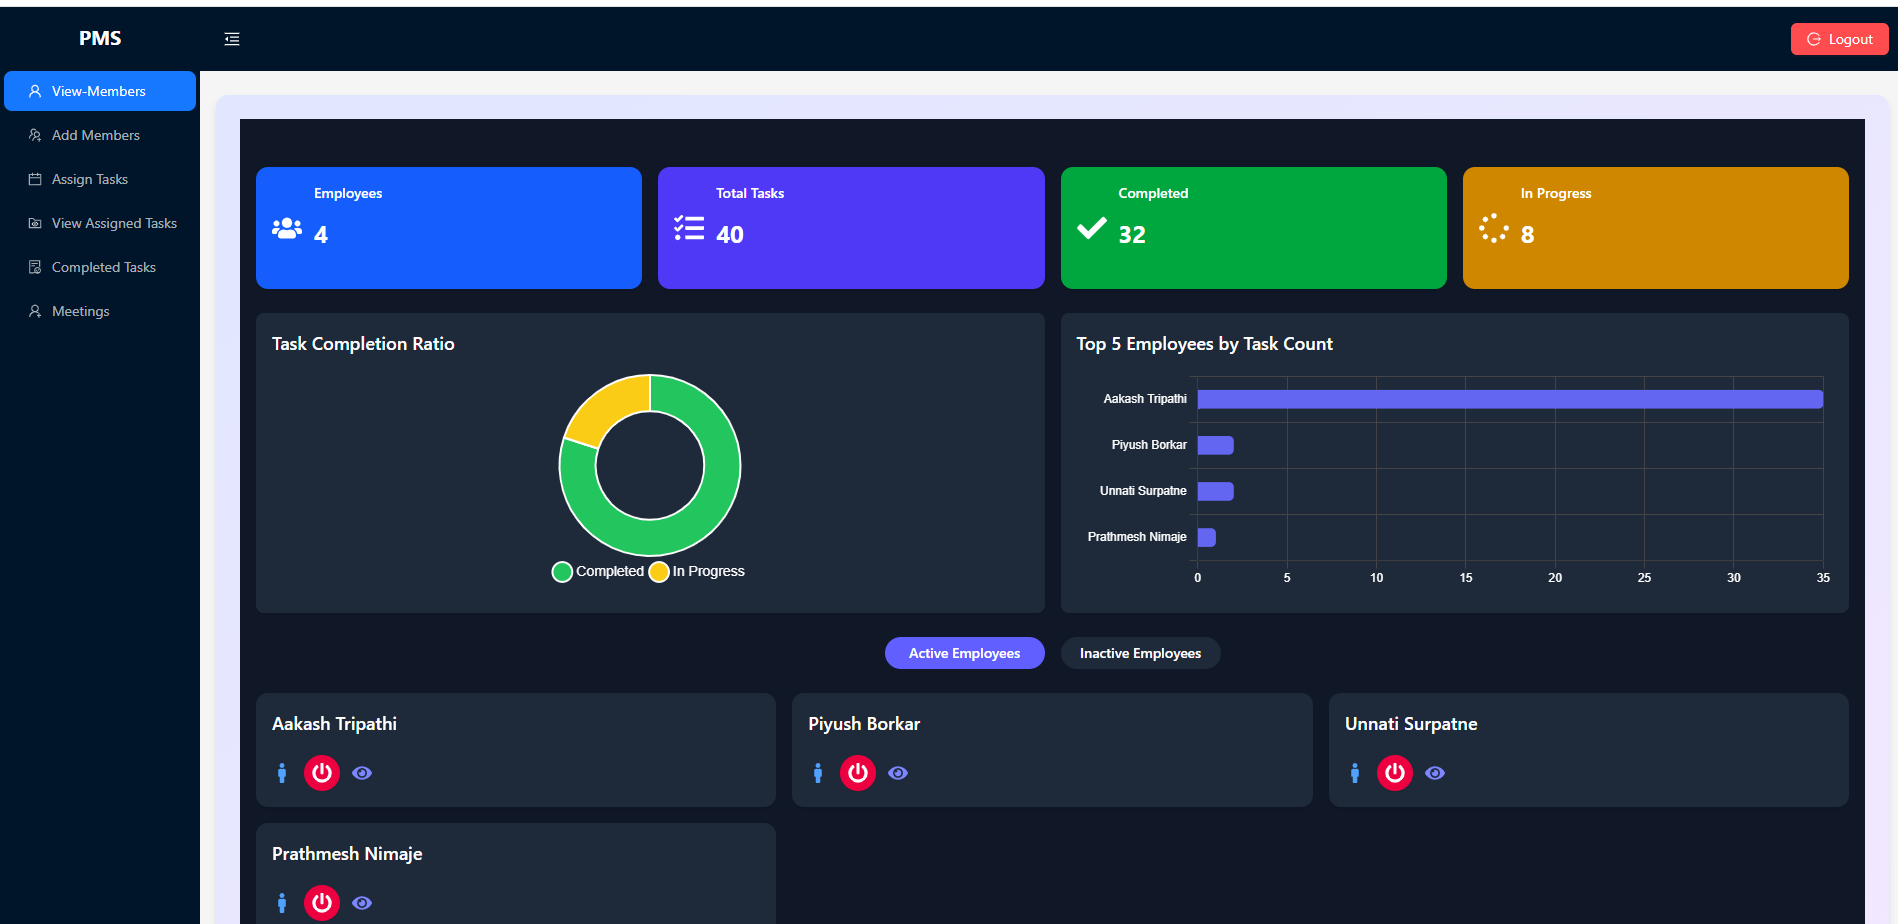Switch to the Inactive Employees tab
This screenshot has height=924, width=1898.
click(1140, 653)
